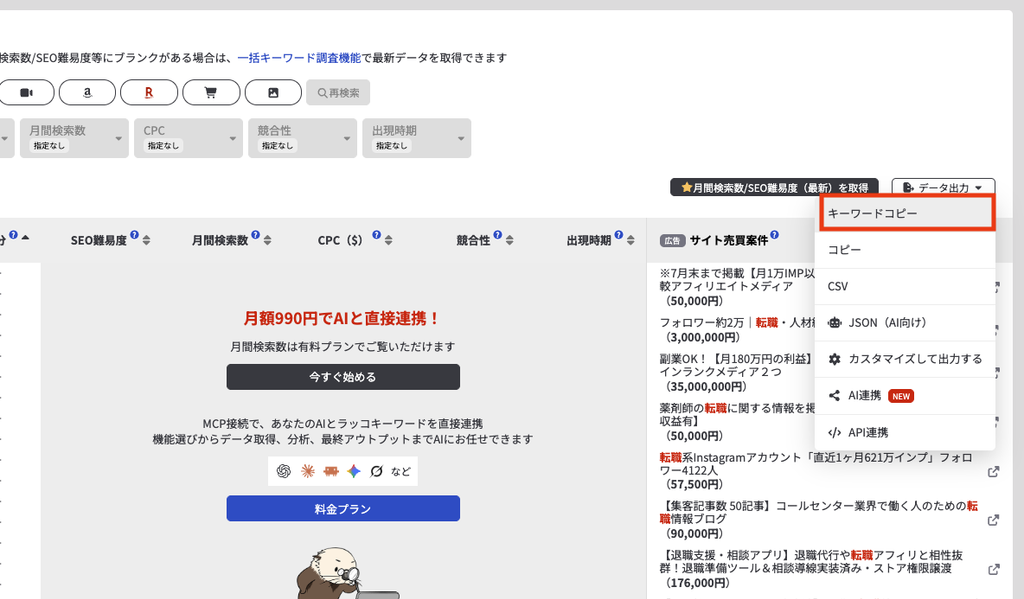Select the image search source icon
This screenshot has height=599, width=1024.
pyautogui.click(x=273, y=93)
